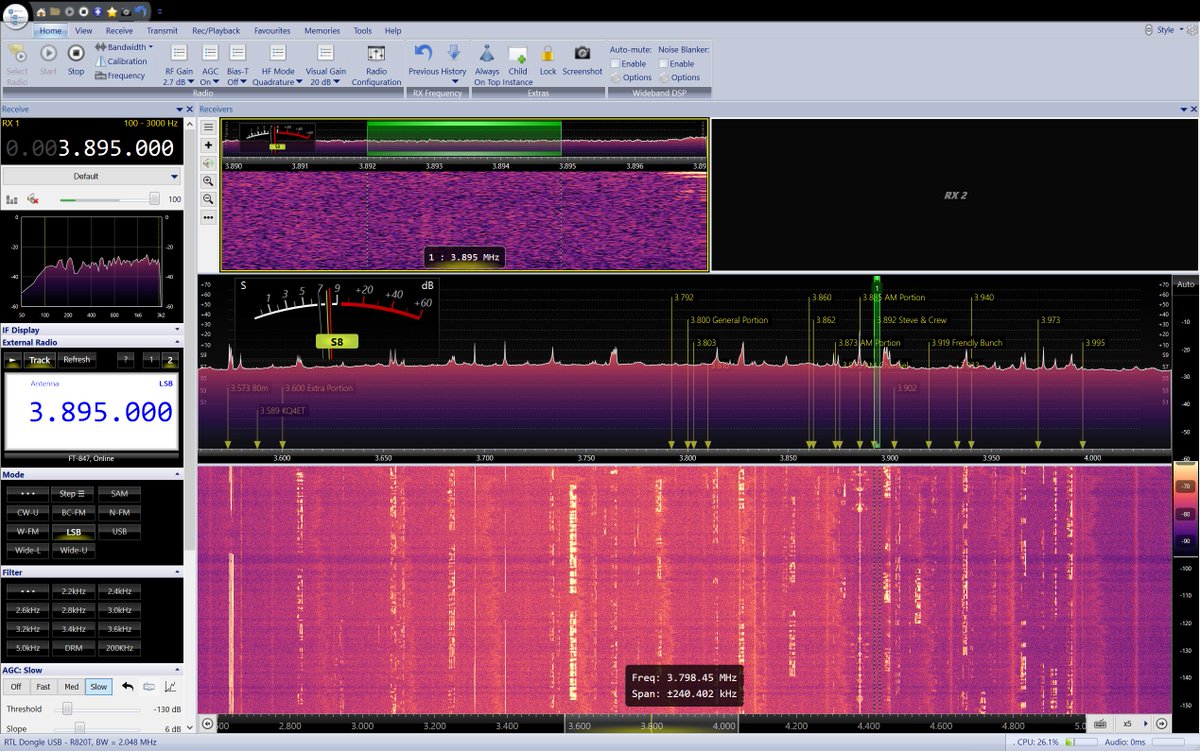Click the home icon in quick access bar
Screen dimensions: 1200x751
pos(41,11)
